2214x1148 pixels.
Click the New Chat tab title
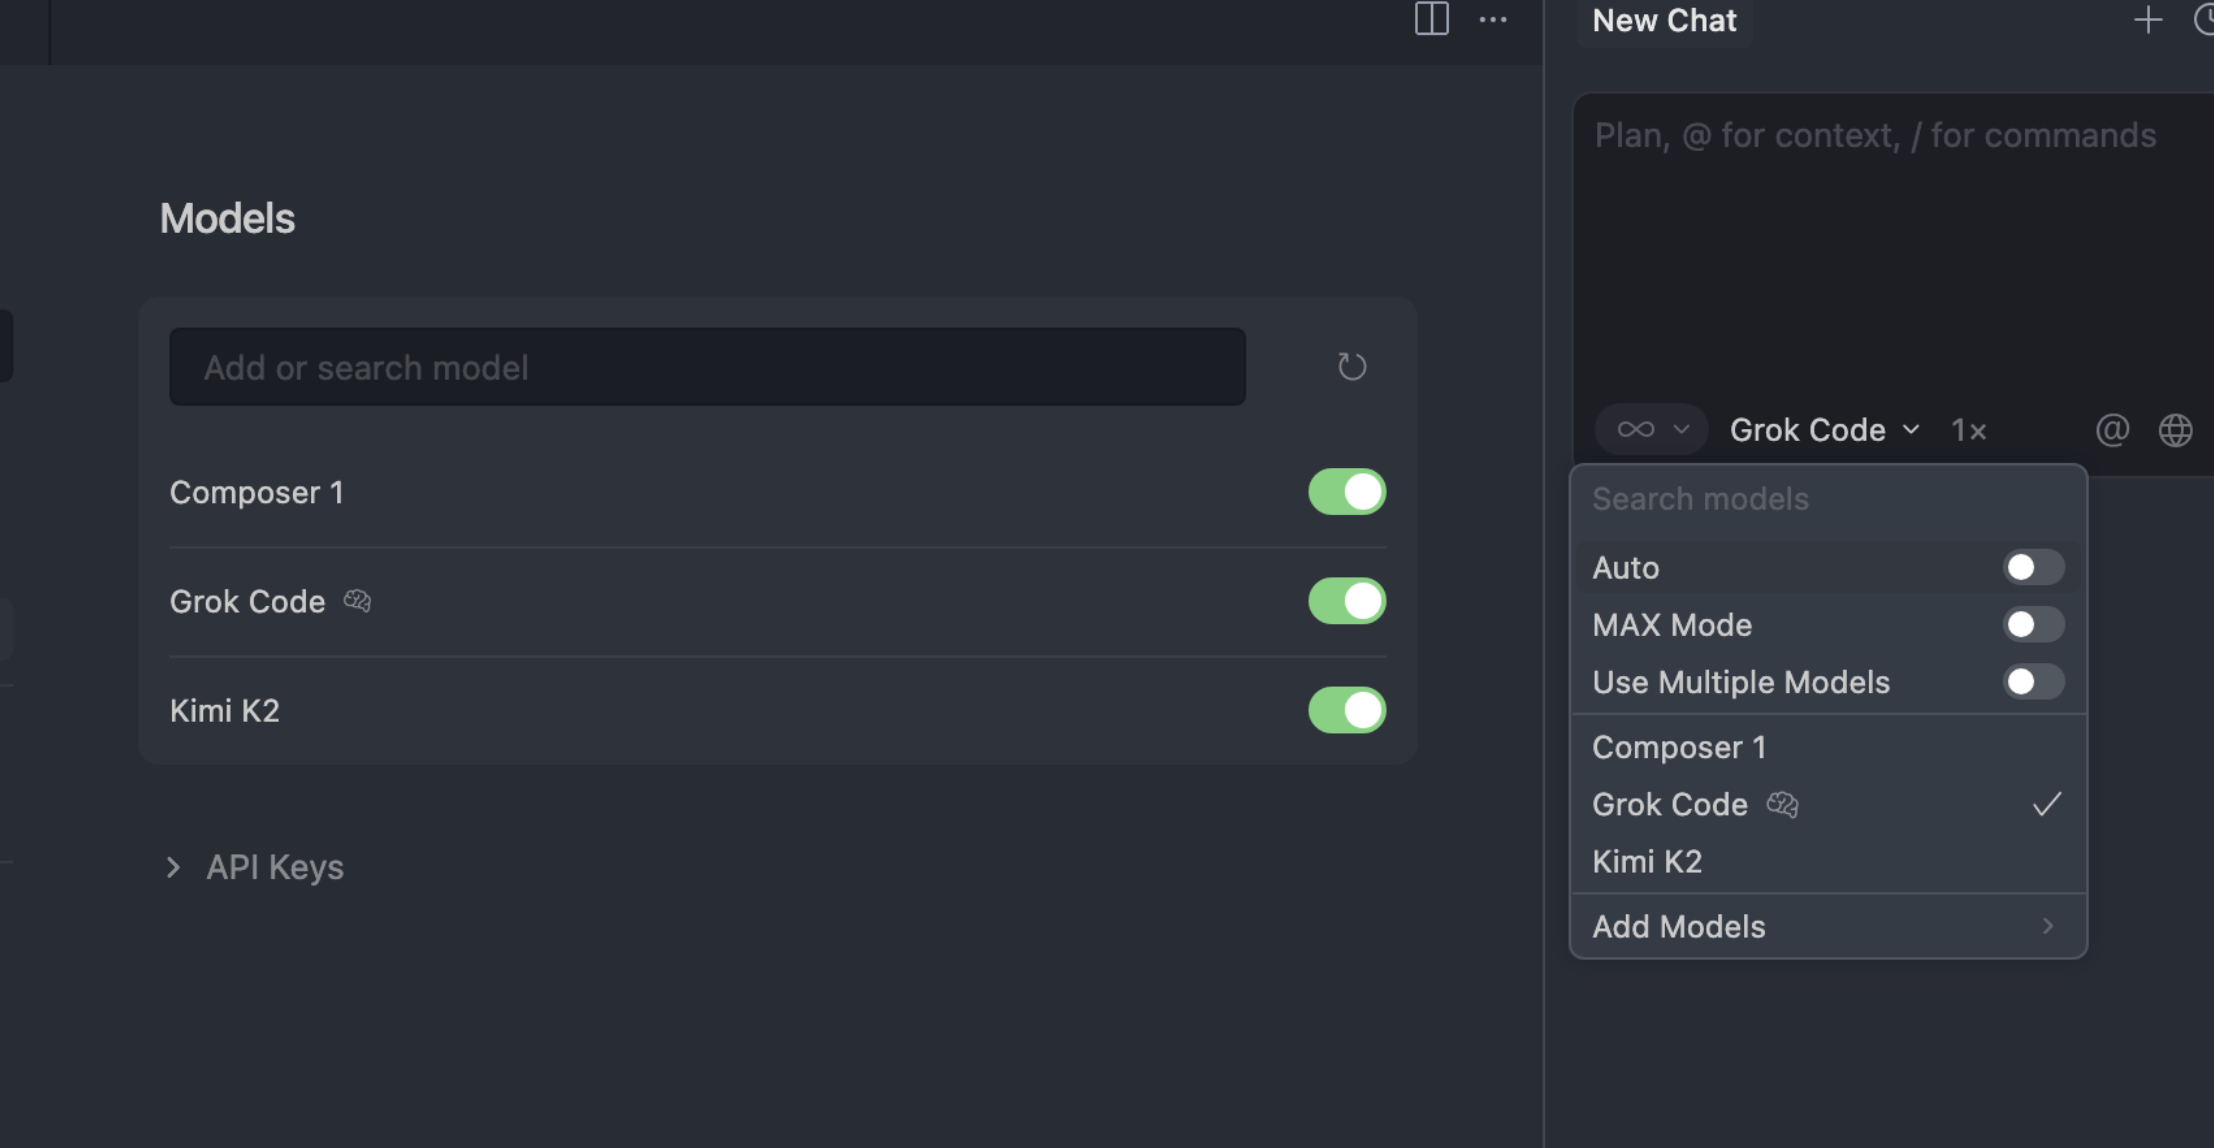[1664, 21]
